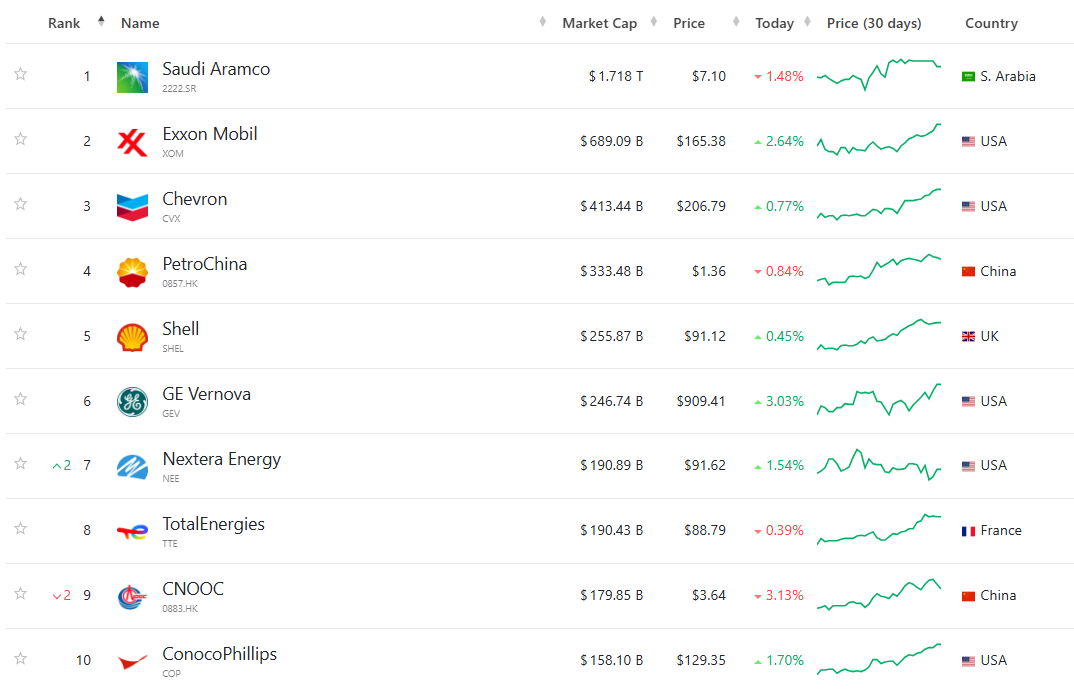Sort table by Market Cap column
1074x690 pixels.
pos(599,23)
